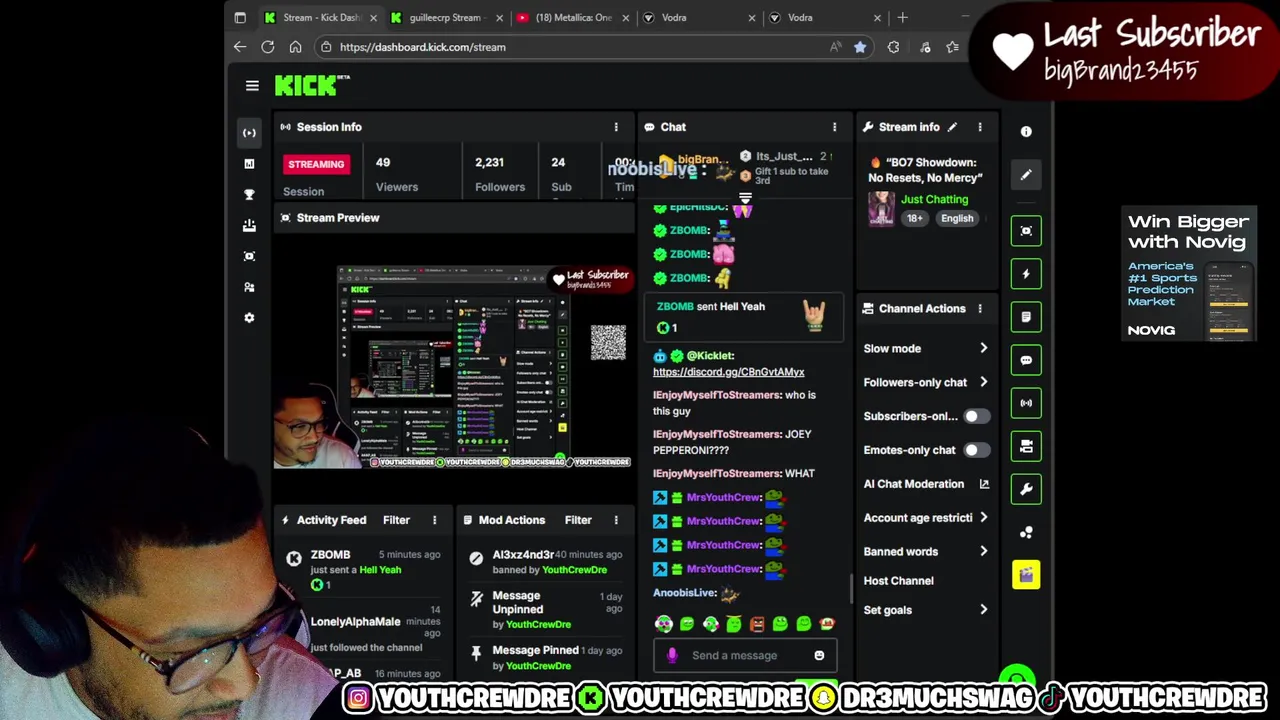This screenshot has height=720, width=1280.
Task: Click Host Channel action
Action: [x=898, y=581]
